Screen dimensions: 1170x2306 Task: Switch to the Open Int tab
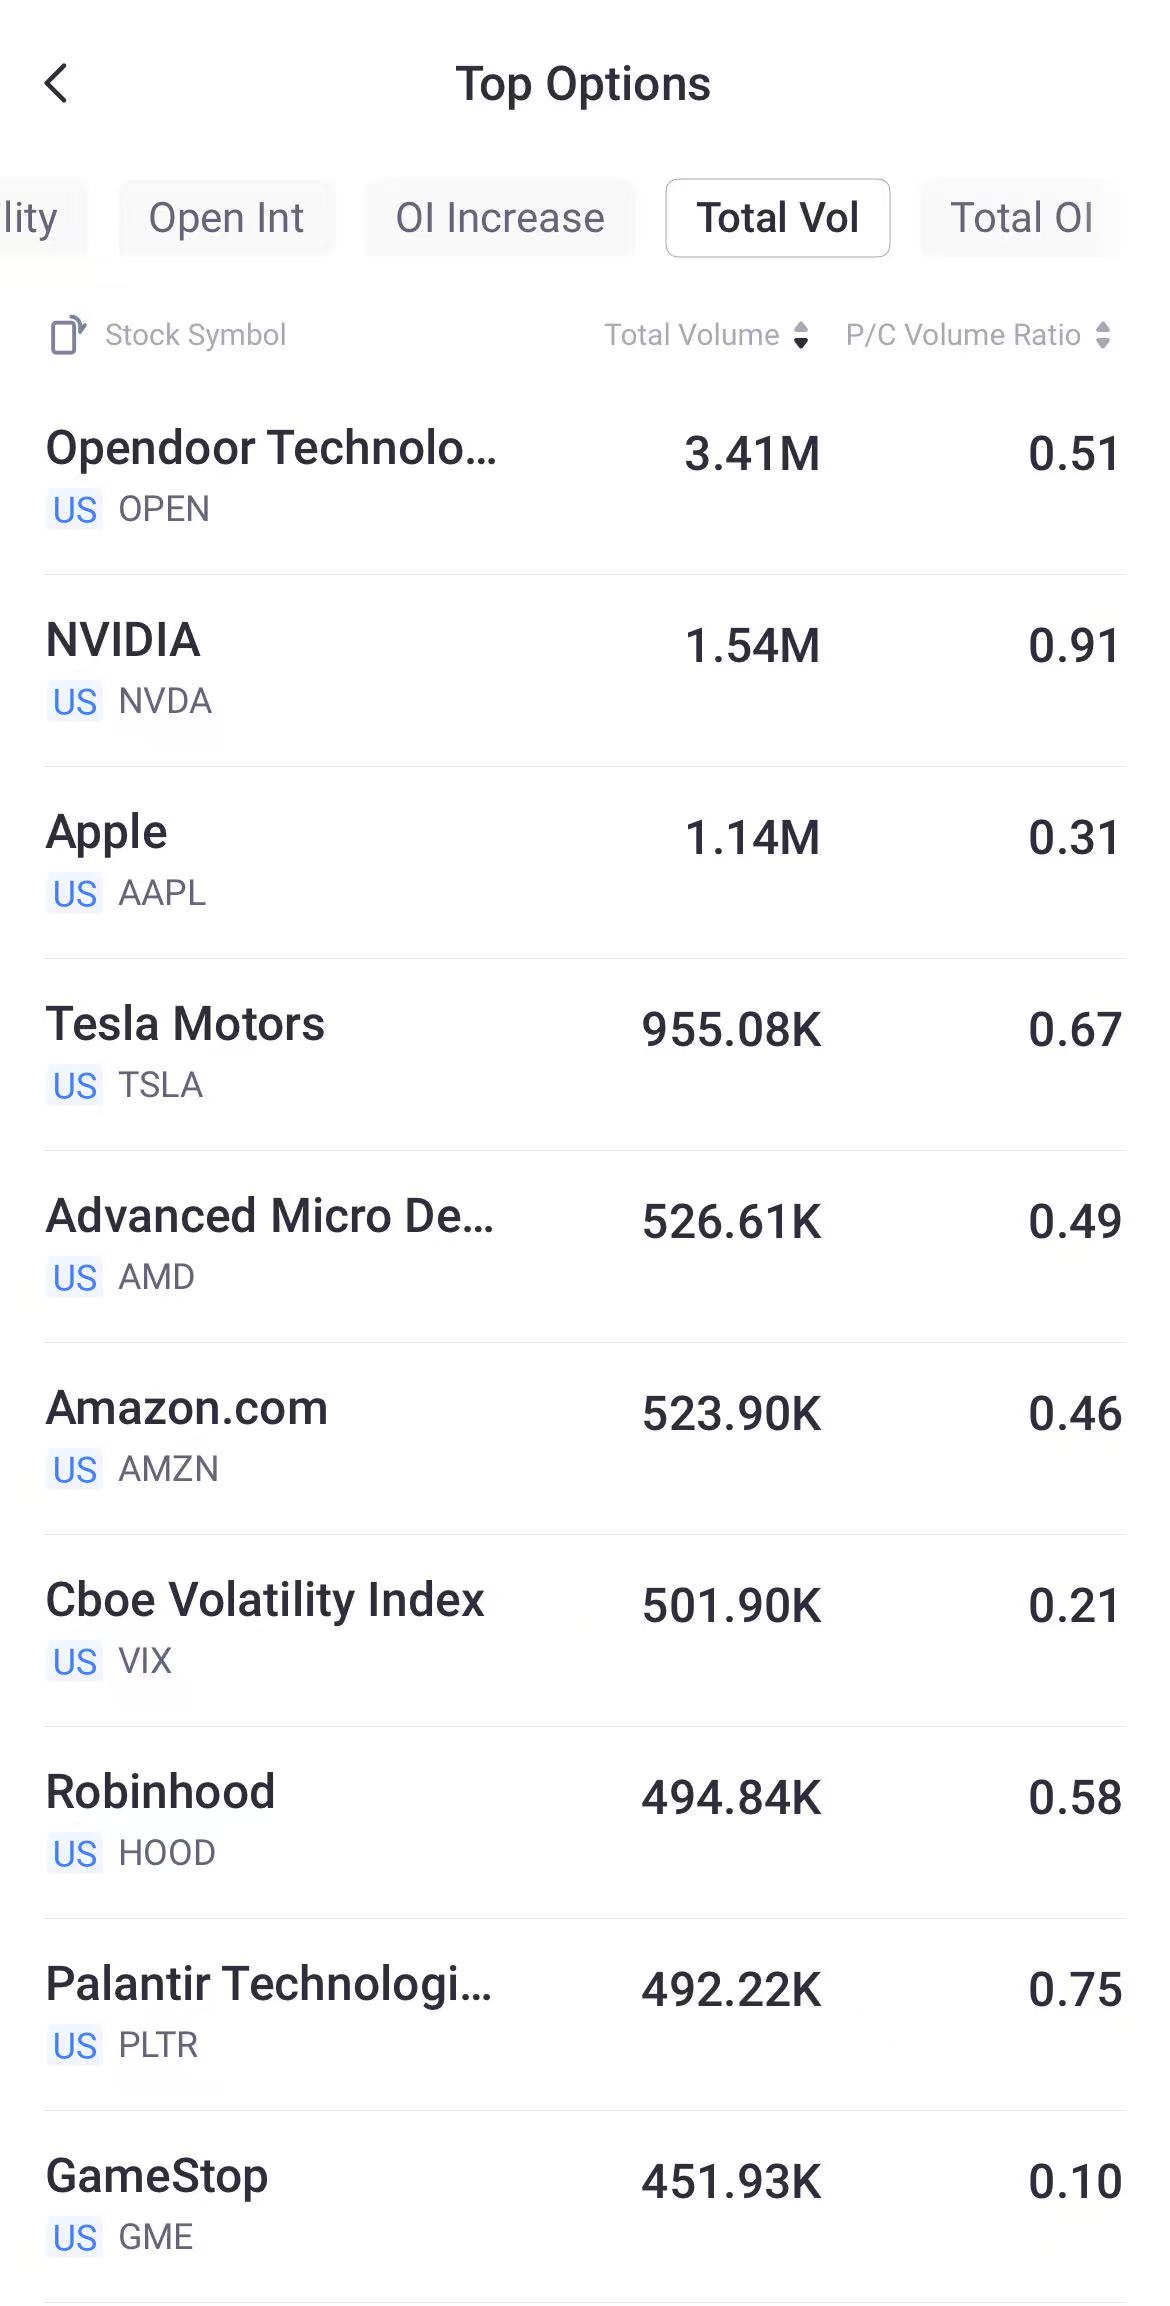(x=226, y=218)
